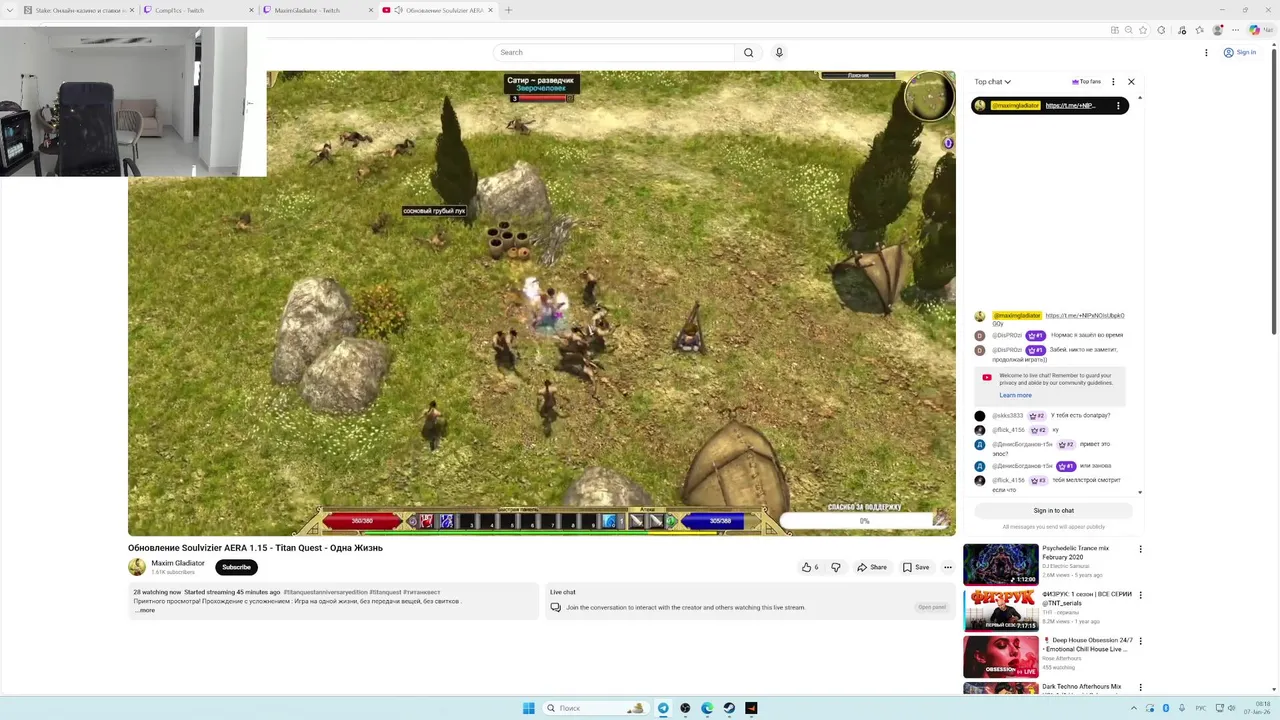This screenshot has width=1280, height=720.
Task: Open options menu for Deep House Obsession
Action: coord(1140,641)
